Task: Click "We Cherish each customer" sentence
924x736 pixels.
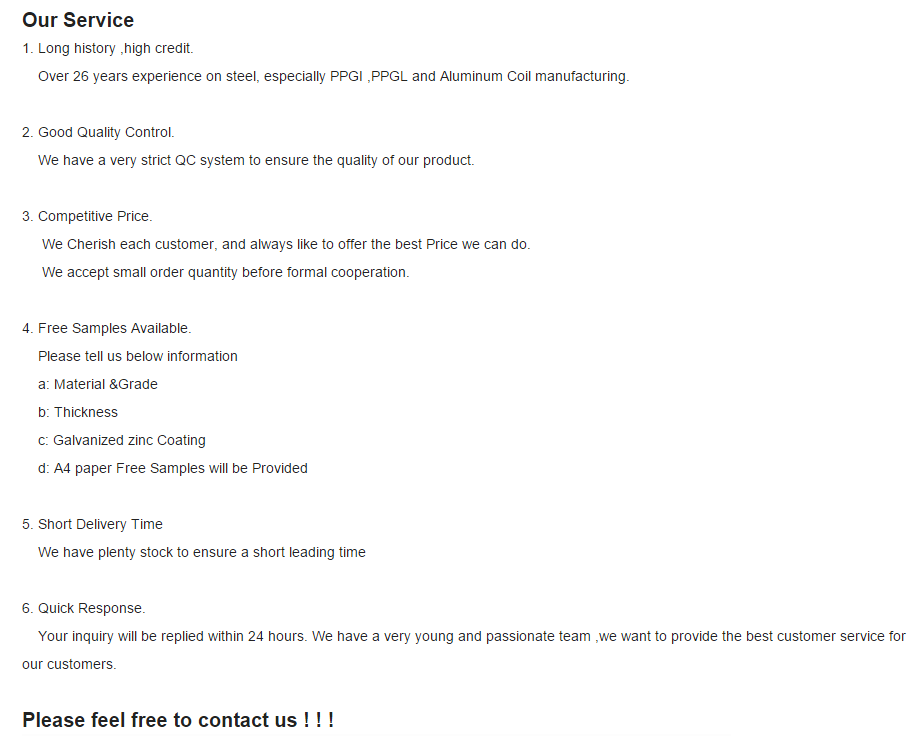Action: pyautogui.click(x=286, y=245)
